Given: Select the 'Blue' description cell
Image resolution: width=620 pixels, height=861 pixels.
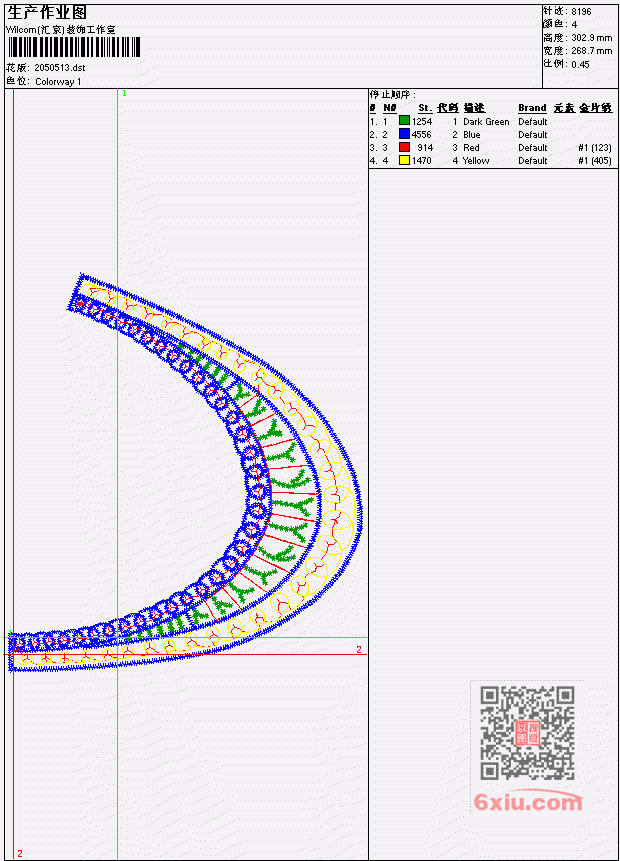Looking at the screenshot, I should [x=472, y=135].
